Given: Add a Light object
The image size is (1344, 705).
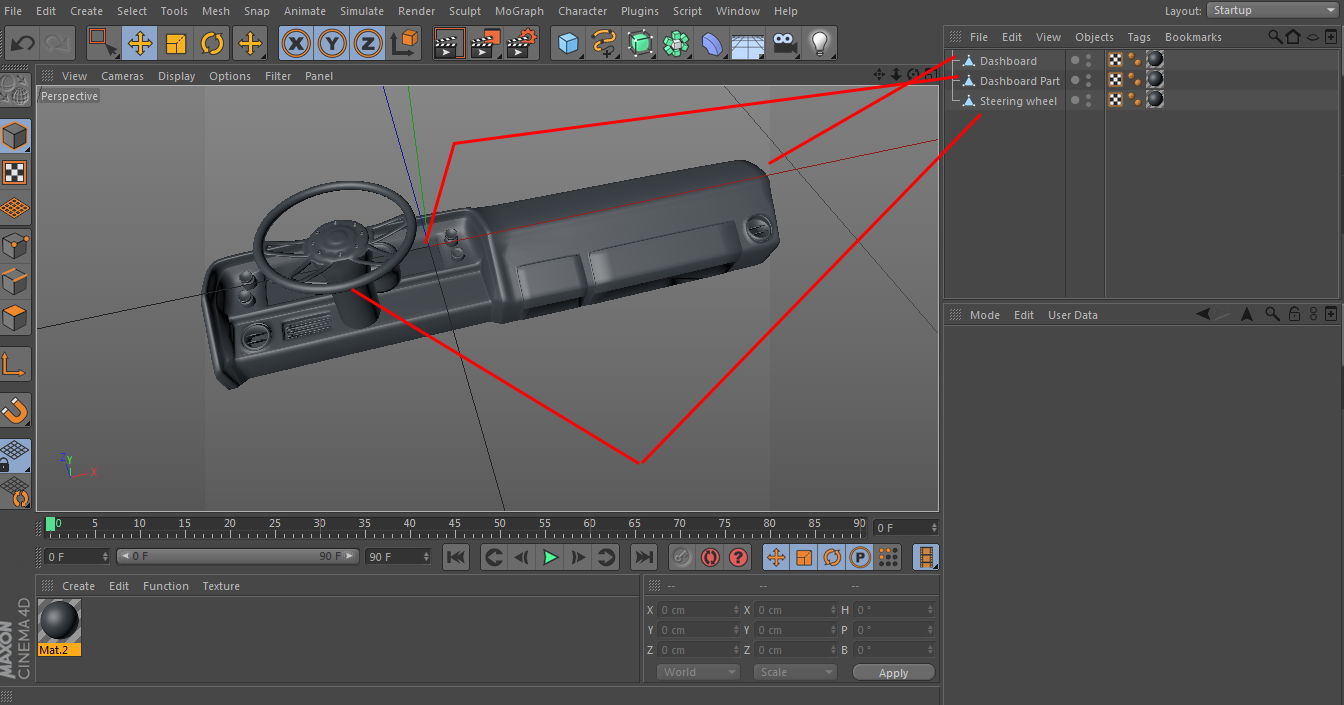Looking at the screenshot, I should coord(820,44).
